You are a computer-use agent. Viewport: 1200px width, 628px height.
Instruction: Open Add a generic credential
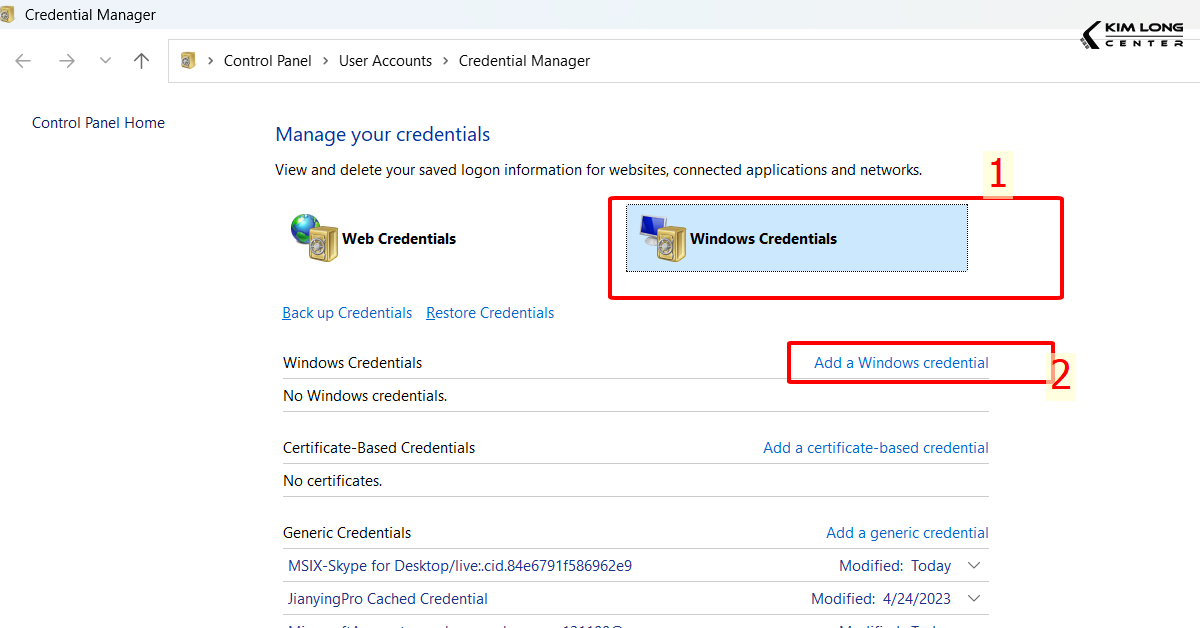[906, 532]
